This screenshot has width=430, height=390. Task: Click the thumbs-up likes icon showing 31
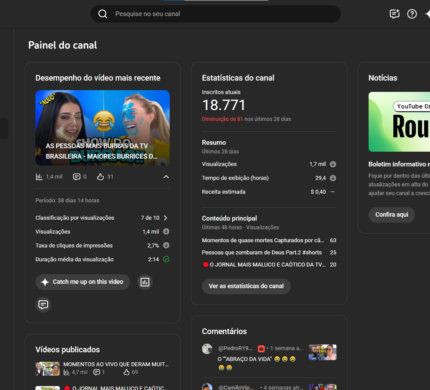click(100, 177)
